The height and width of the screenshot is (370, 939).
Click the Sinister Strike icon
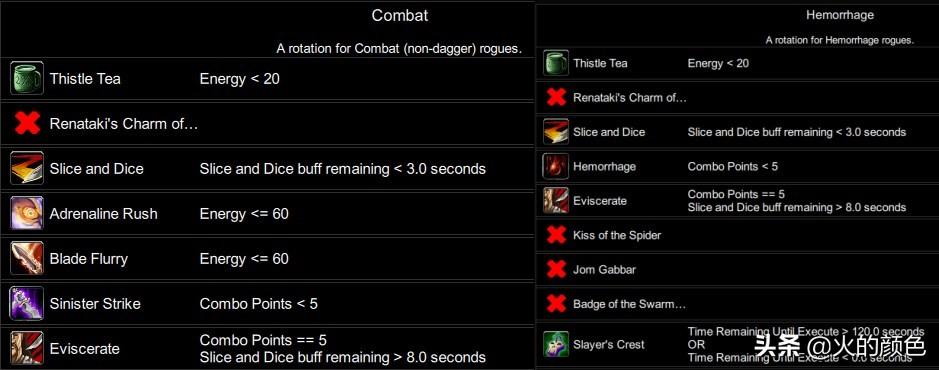[x=27, y=304]
